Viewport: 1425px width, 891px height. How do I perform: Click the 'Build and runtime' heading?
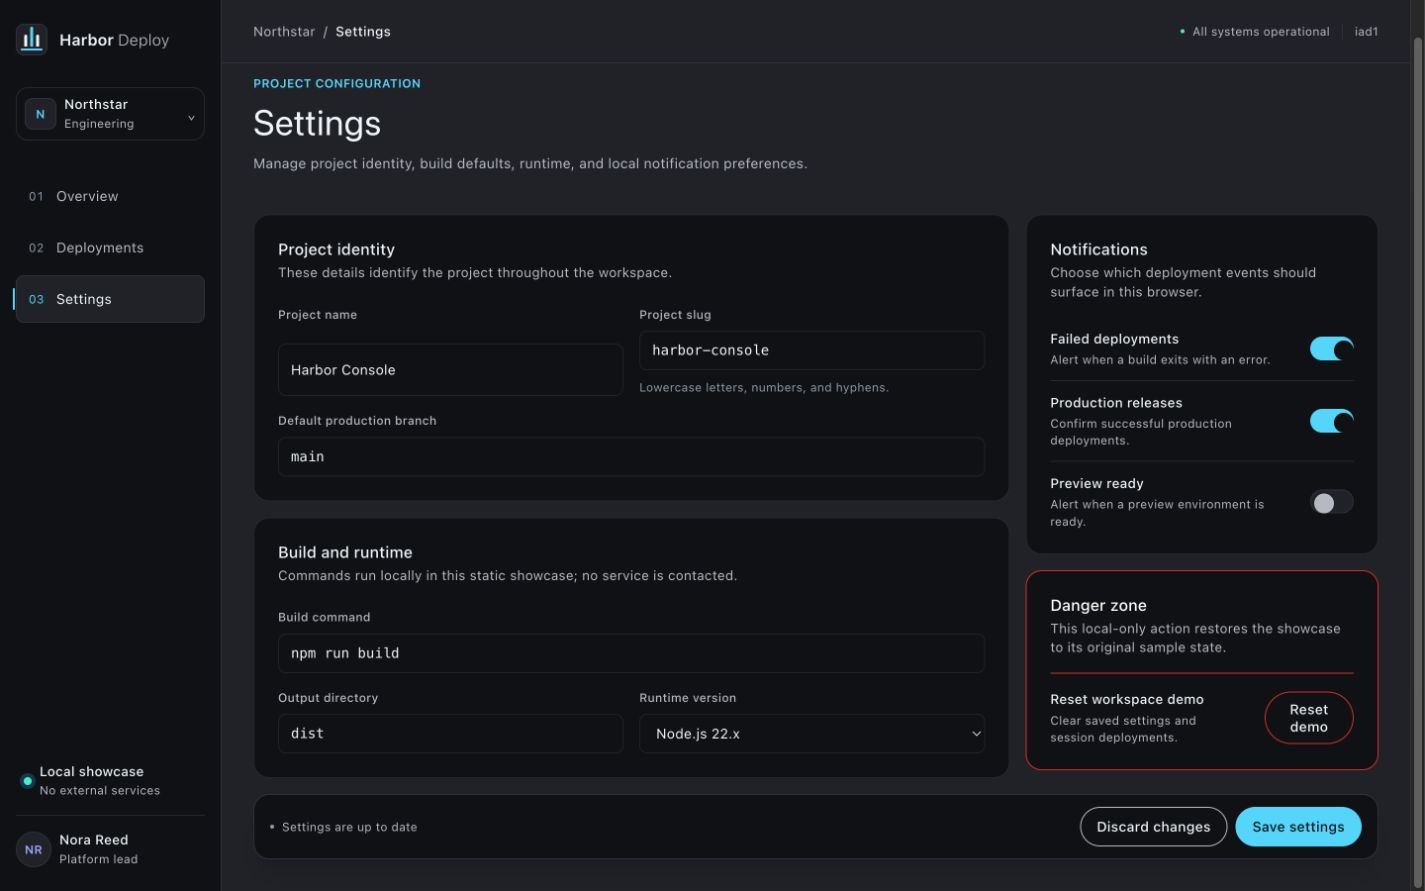tap(345, 552)
